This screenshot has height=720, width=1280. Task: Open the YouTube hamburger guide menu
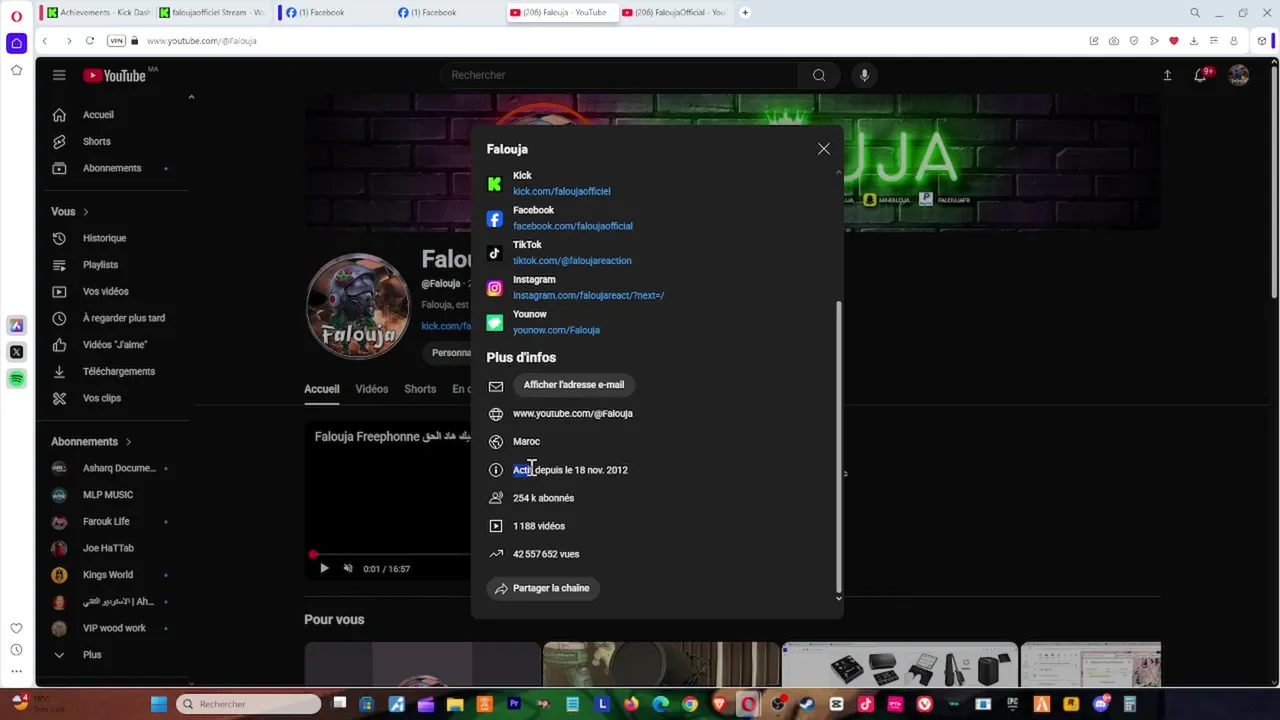tap(59, 75)
